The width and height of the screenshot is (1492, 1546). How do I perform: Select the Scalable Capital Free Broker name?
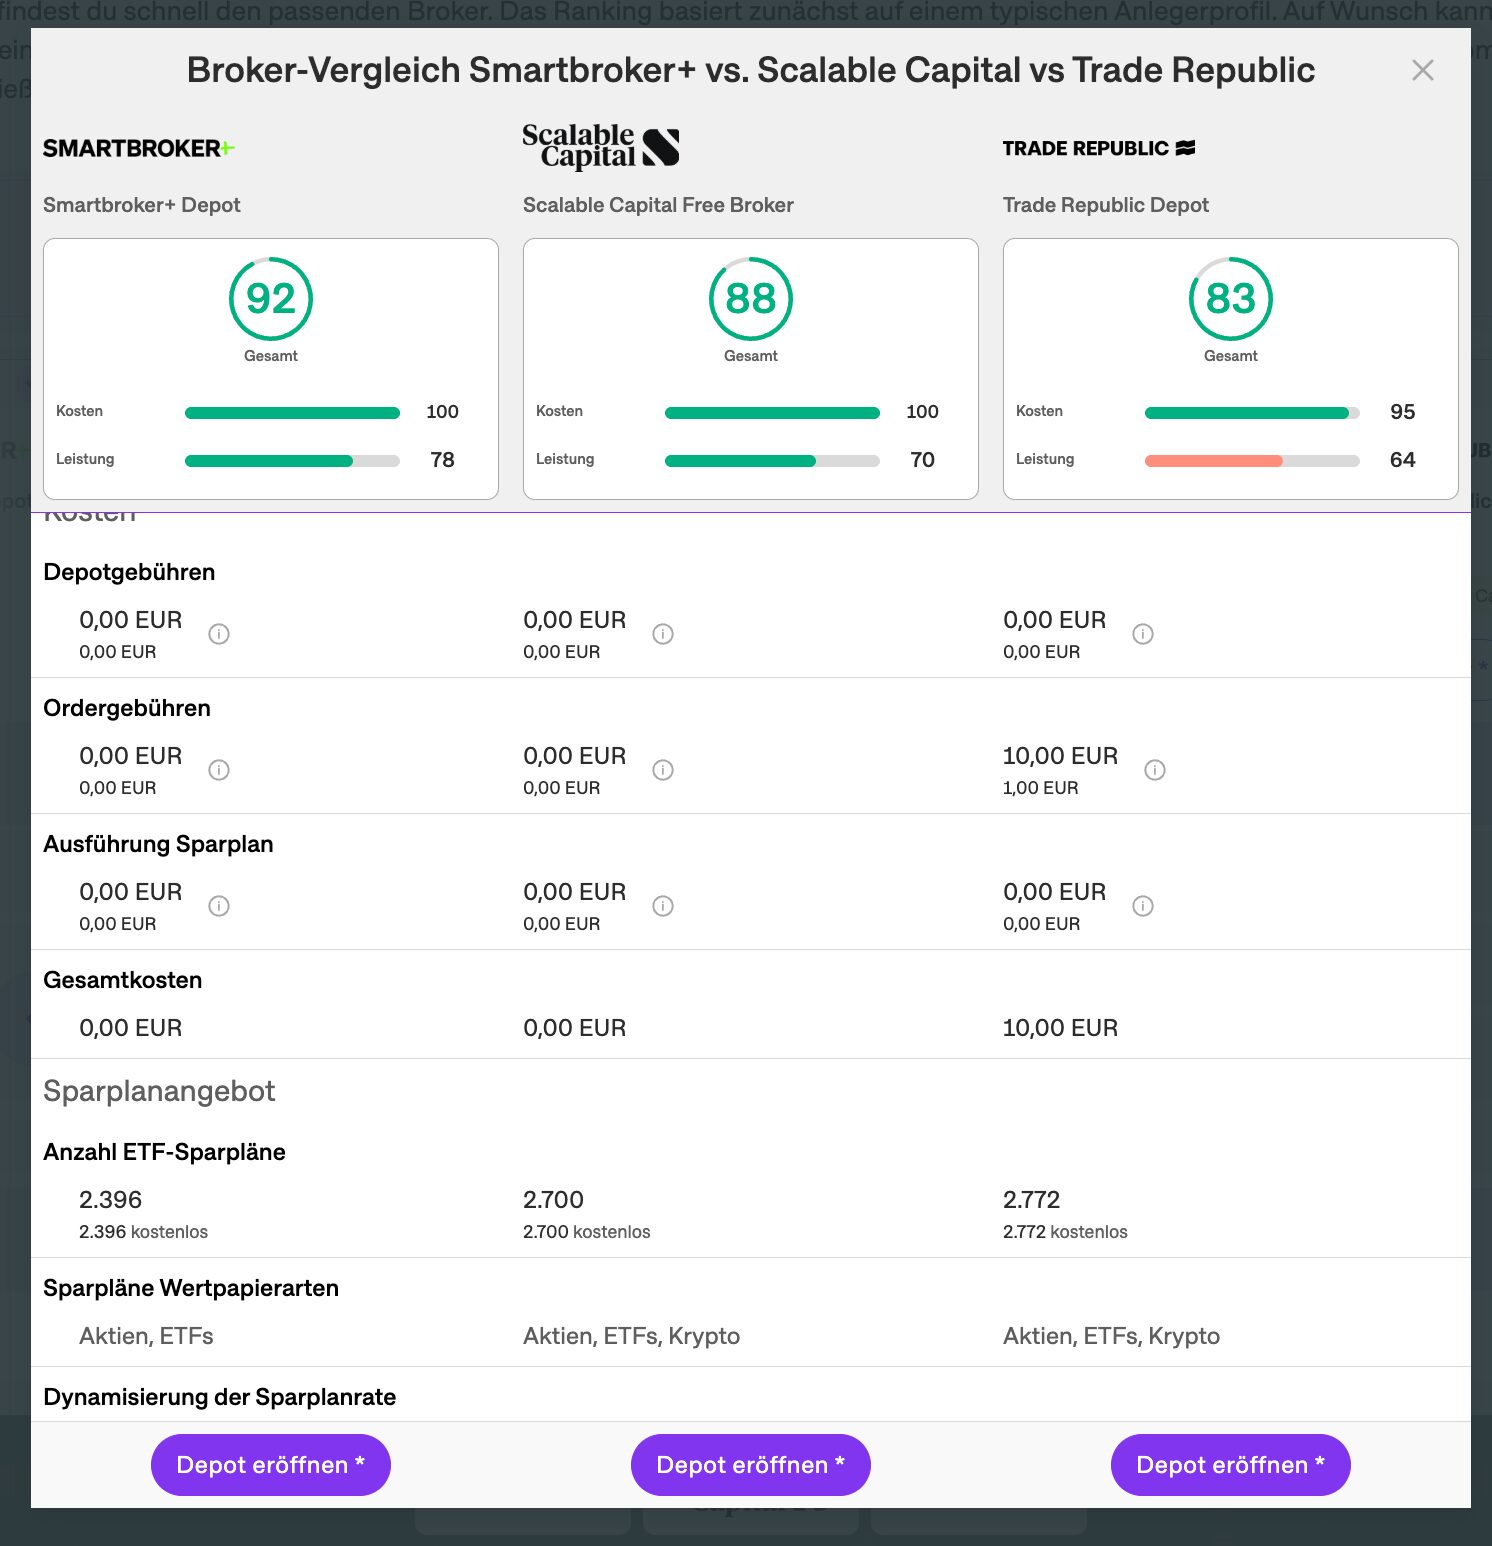(658, 205)
